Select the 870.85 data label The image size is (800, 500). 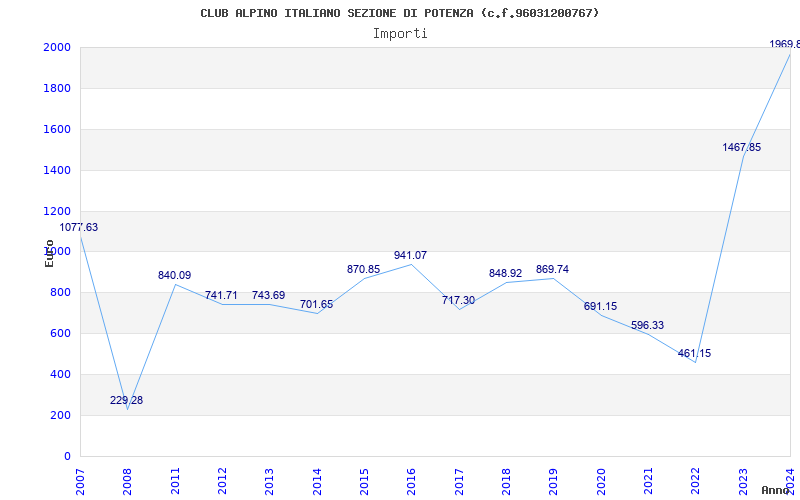[x=364, y=269]
